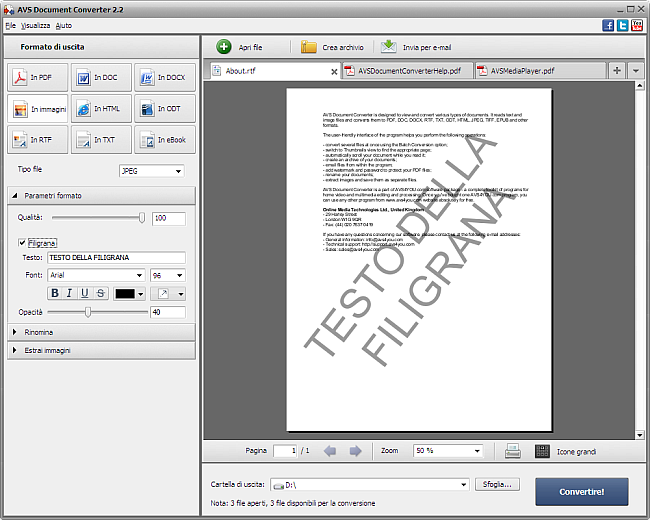Click the Pagina number field

(285, 451)
